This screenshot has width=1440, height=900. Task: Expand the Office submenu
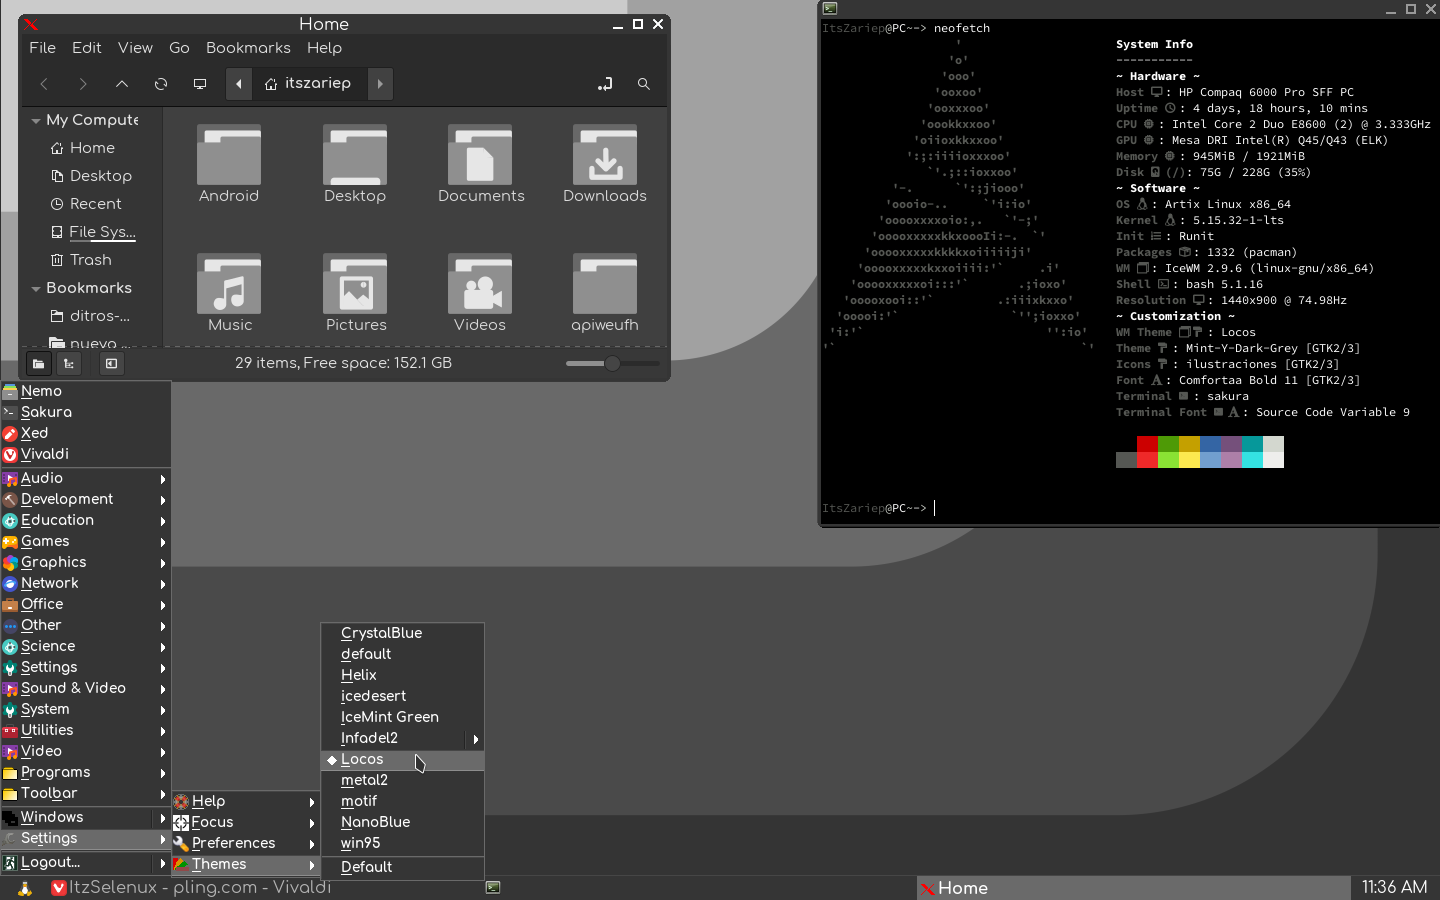point(86,604)
